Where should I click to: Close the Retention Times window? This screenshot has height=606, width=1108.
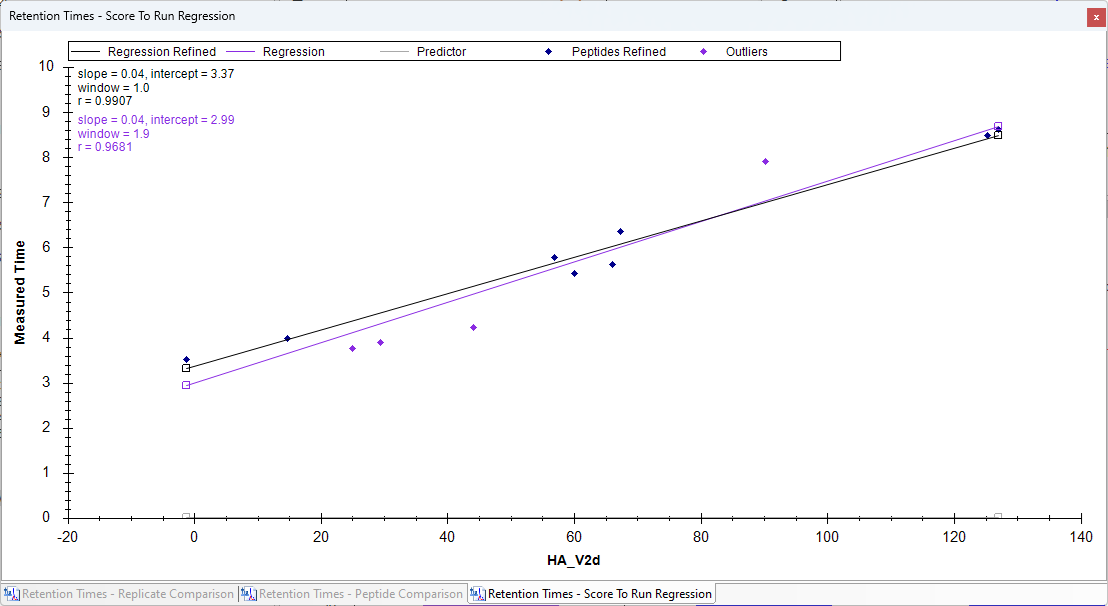coord(1096,17)
